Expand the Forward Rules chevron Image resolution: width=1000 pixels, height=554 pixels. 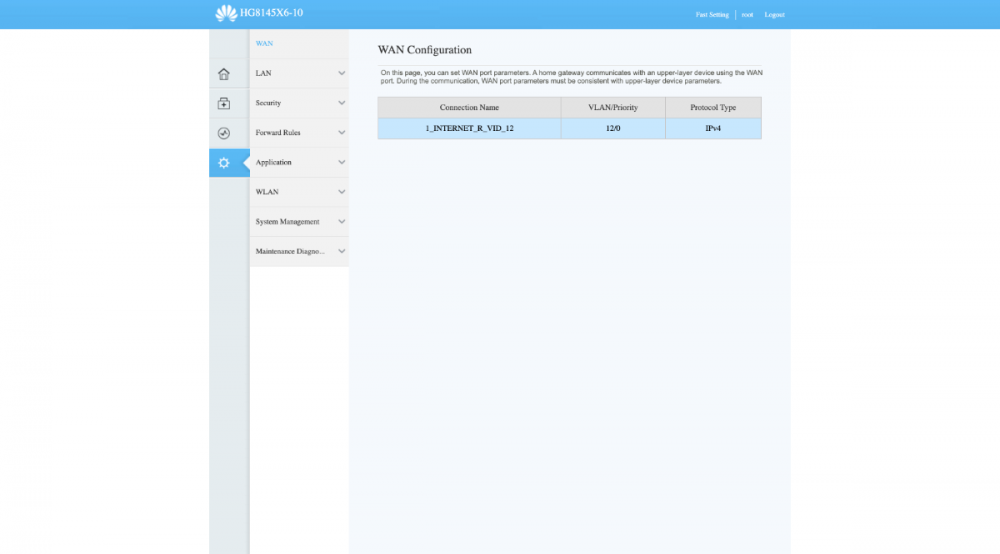coord(341,133)
